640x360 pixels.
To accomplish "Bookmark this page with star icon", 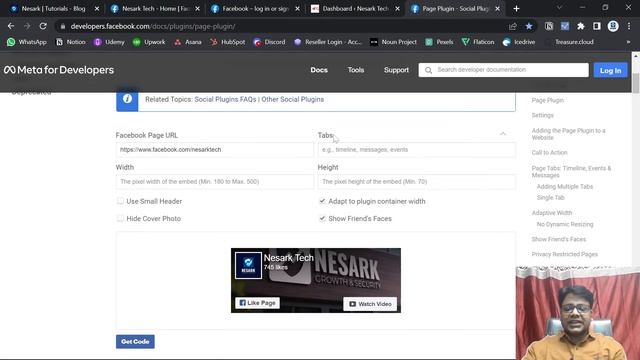I will click(x=529, y=26).
